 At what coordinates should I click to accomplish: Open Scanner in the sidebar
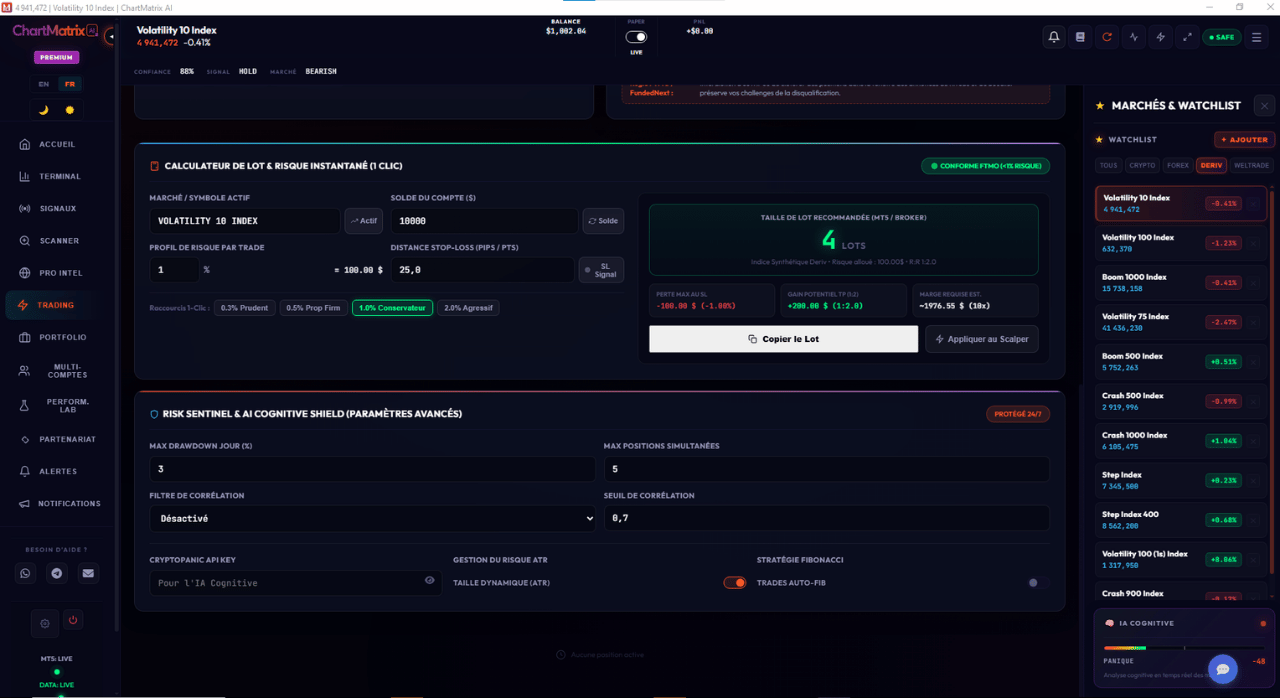[58, 241]
